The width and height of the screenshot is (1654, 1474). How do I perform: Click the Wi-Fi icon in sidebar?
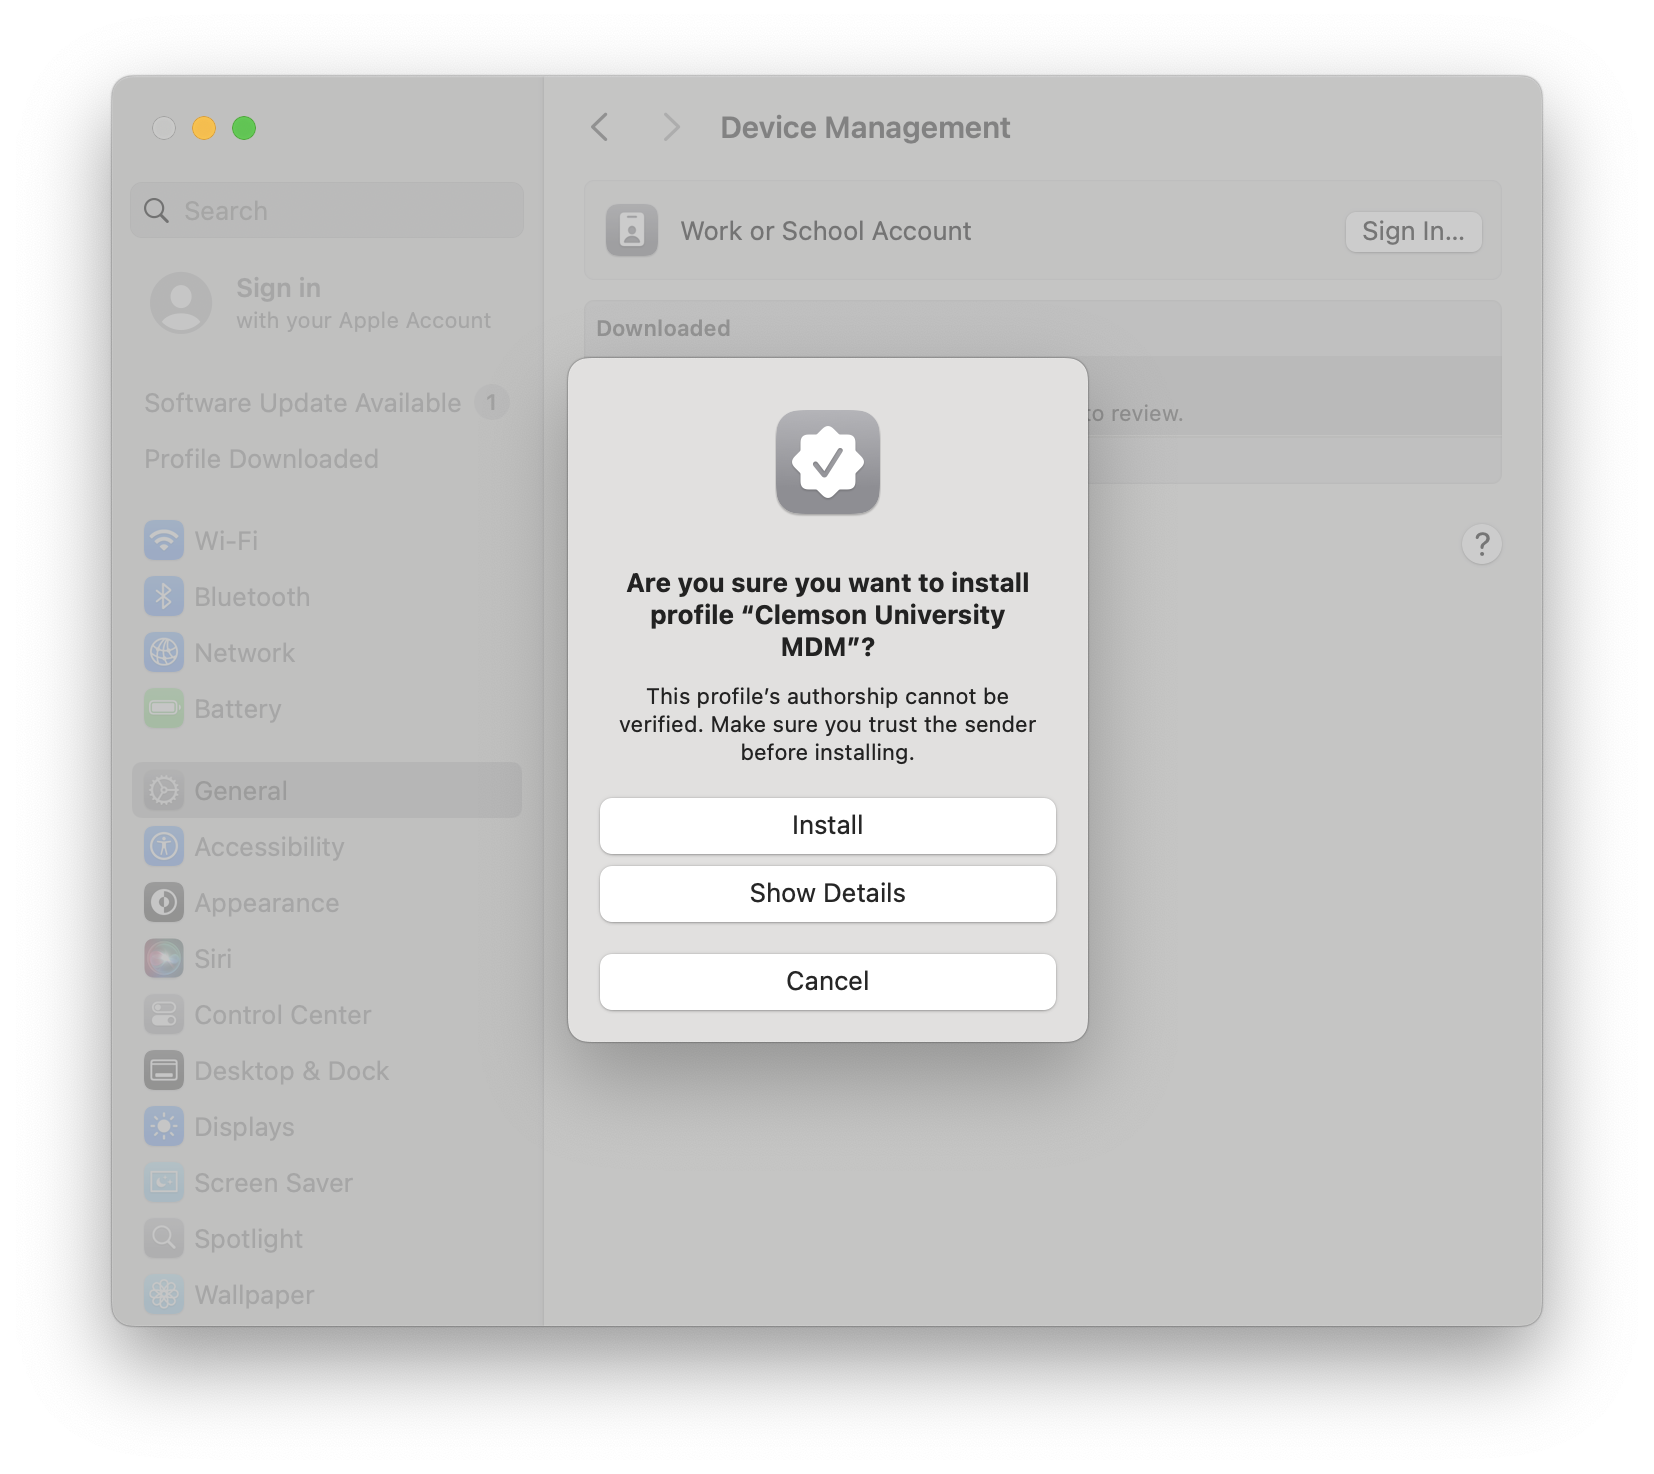(x=164, y=541)
